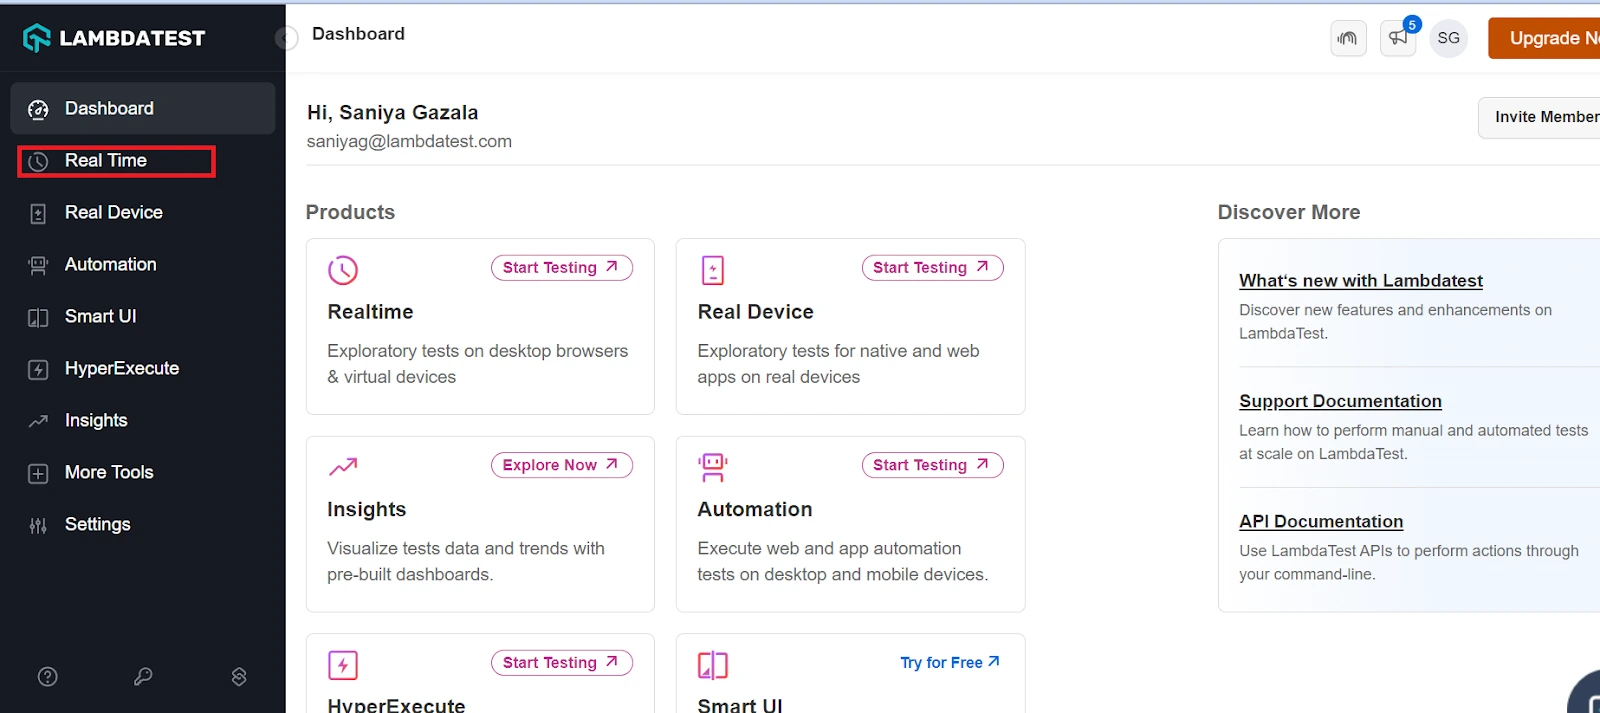
Task: Click Explore Now on the Insights card
Action: (561, 465)
